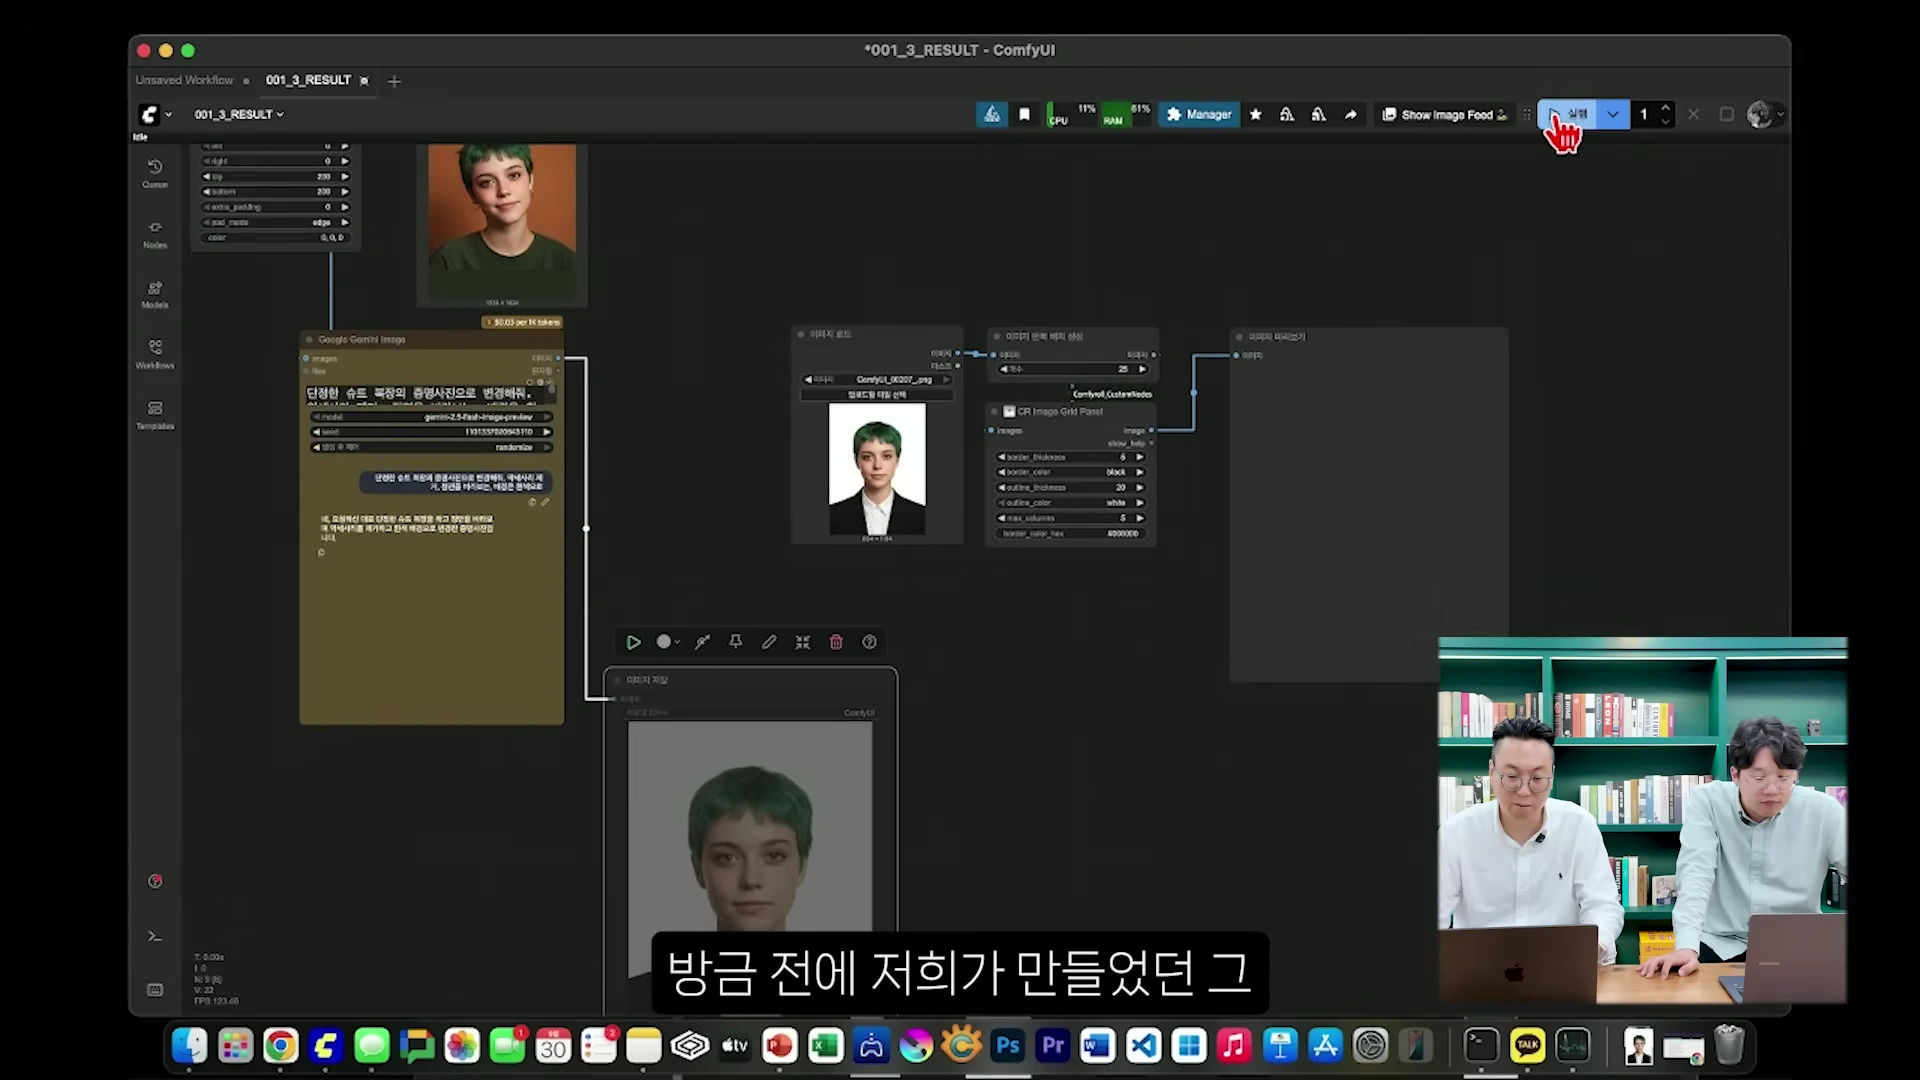Click the red help center icon in sidebar
The width and height of the screenshot is (1920, 1080).
pyautogui.click(x=155, y=881)
